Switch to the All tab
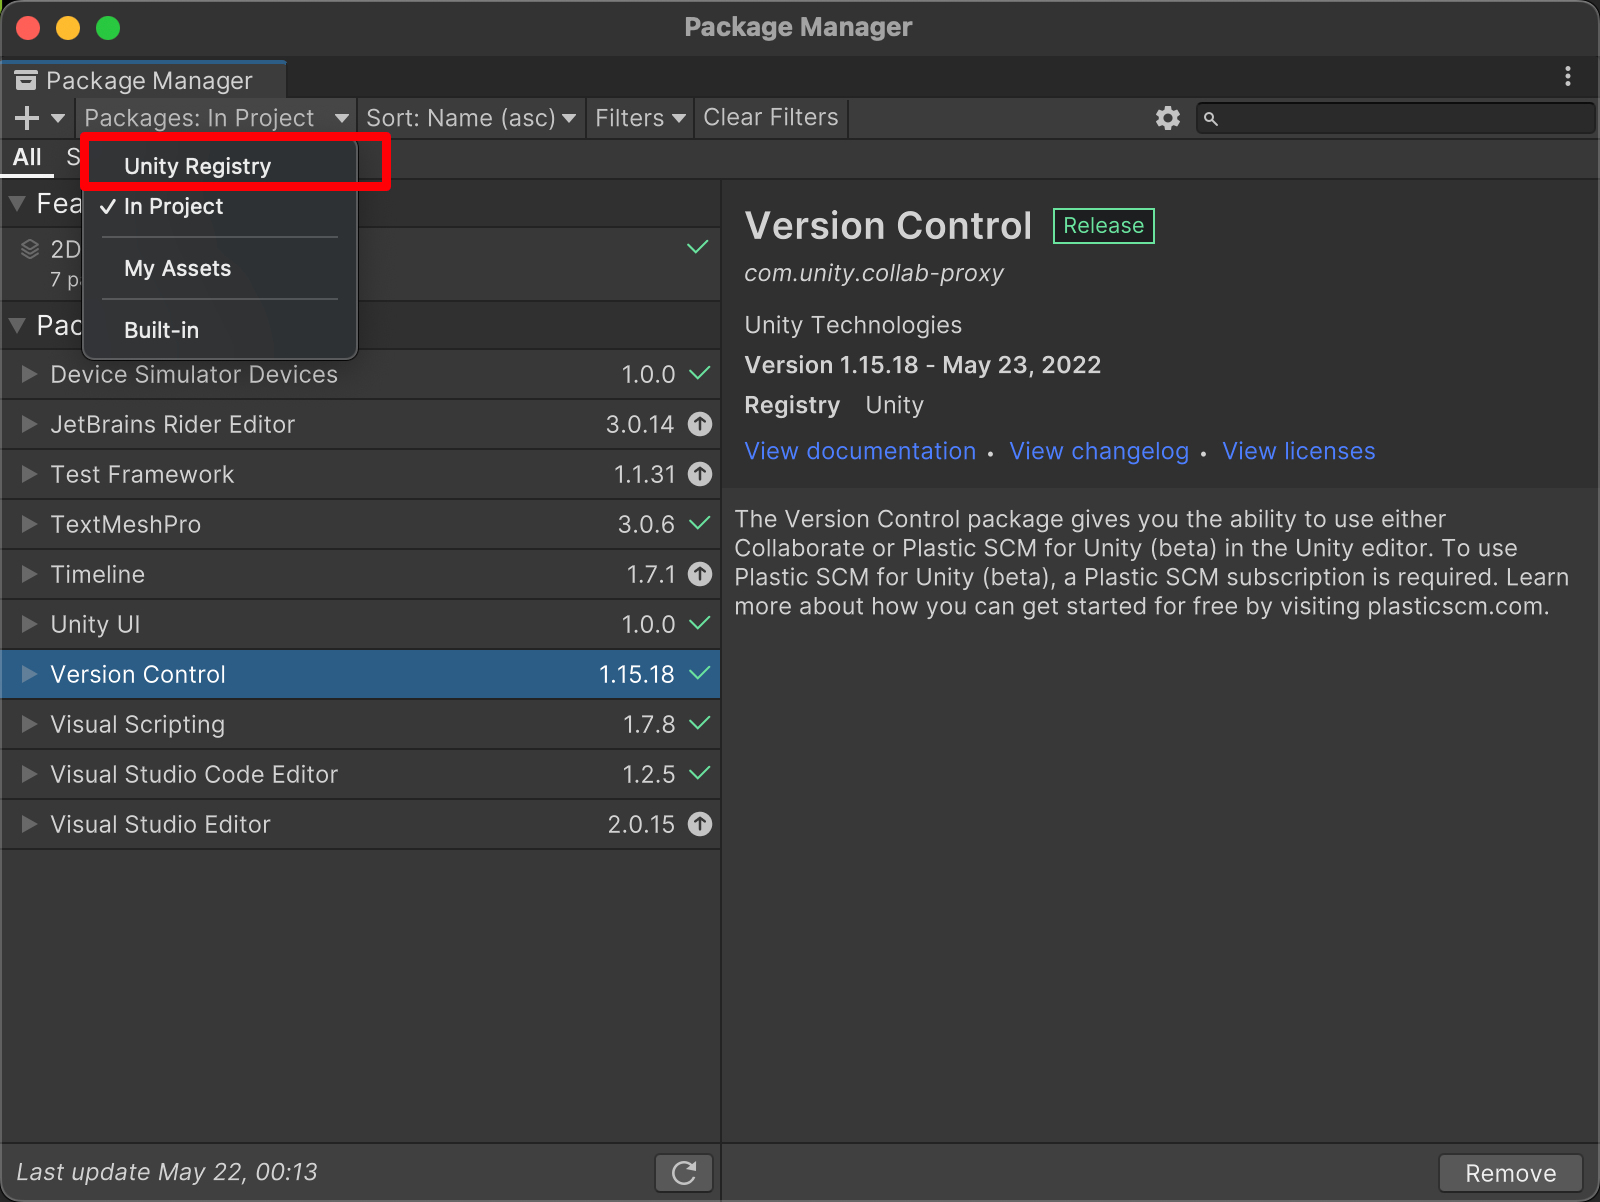Screen dimensions: 1600x1202 [x=27, y=157]
